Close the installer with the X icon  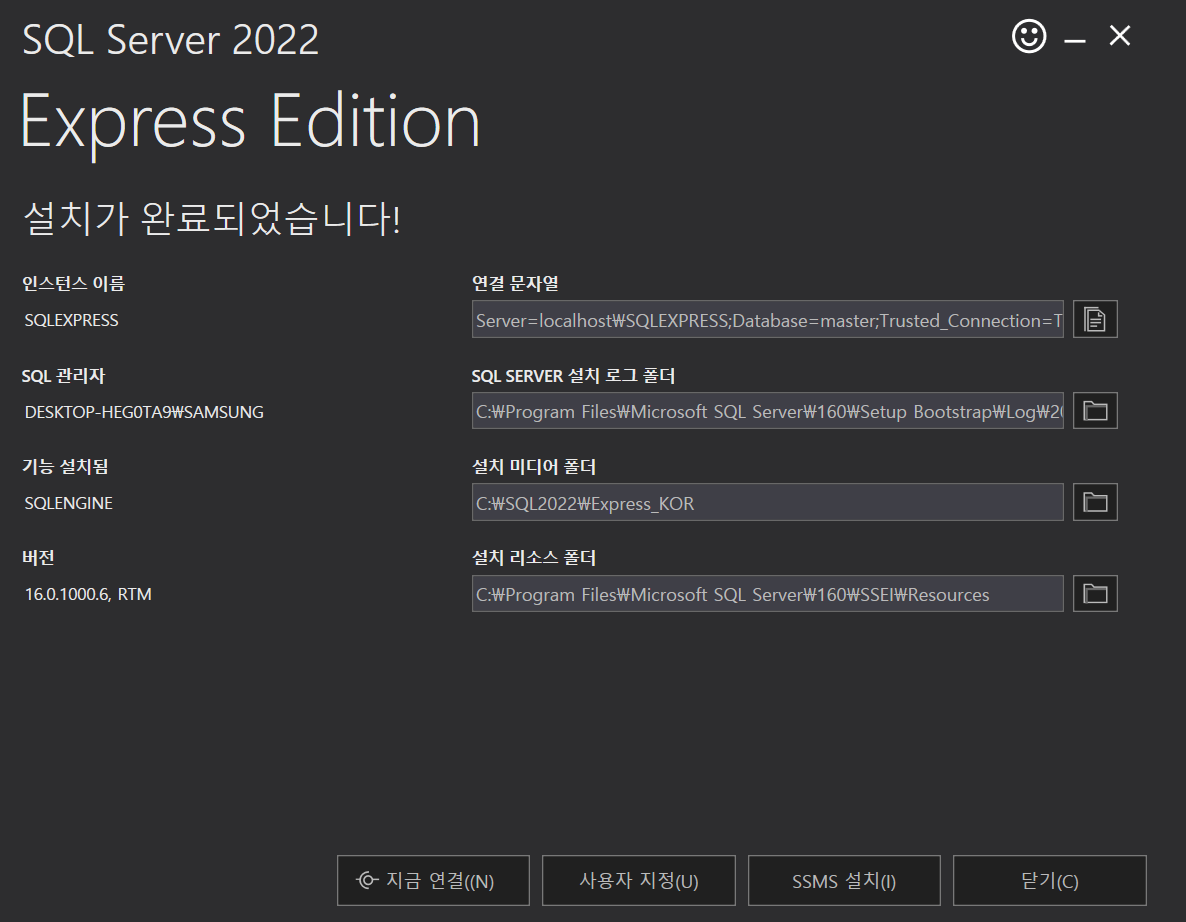pos(1119,36)
